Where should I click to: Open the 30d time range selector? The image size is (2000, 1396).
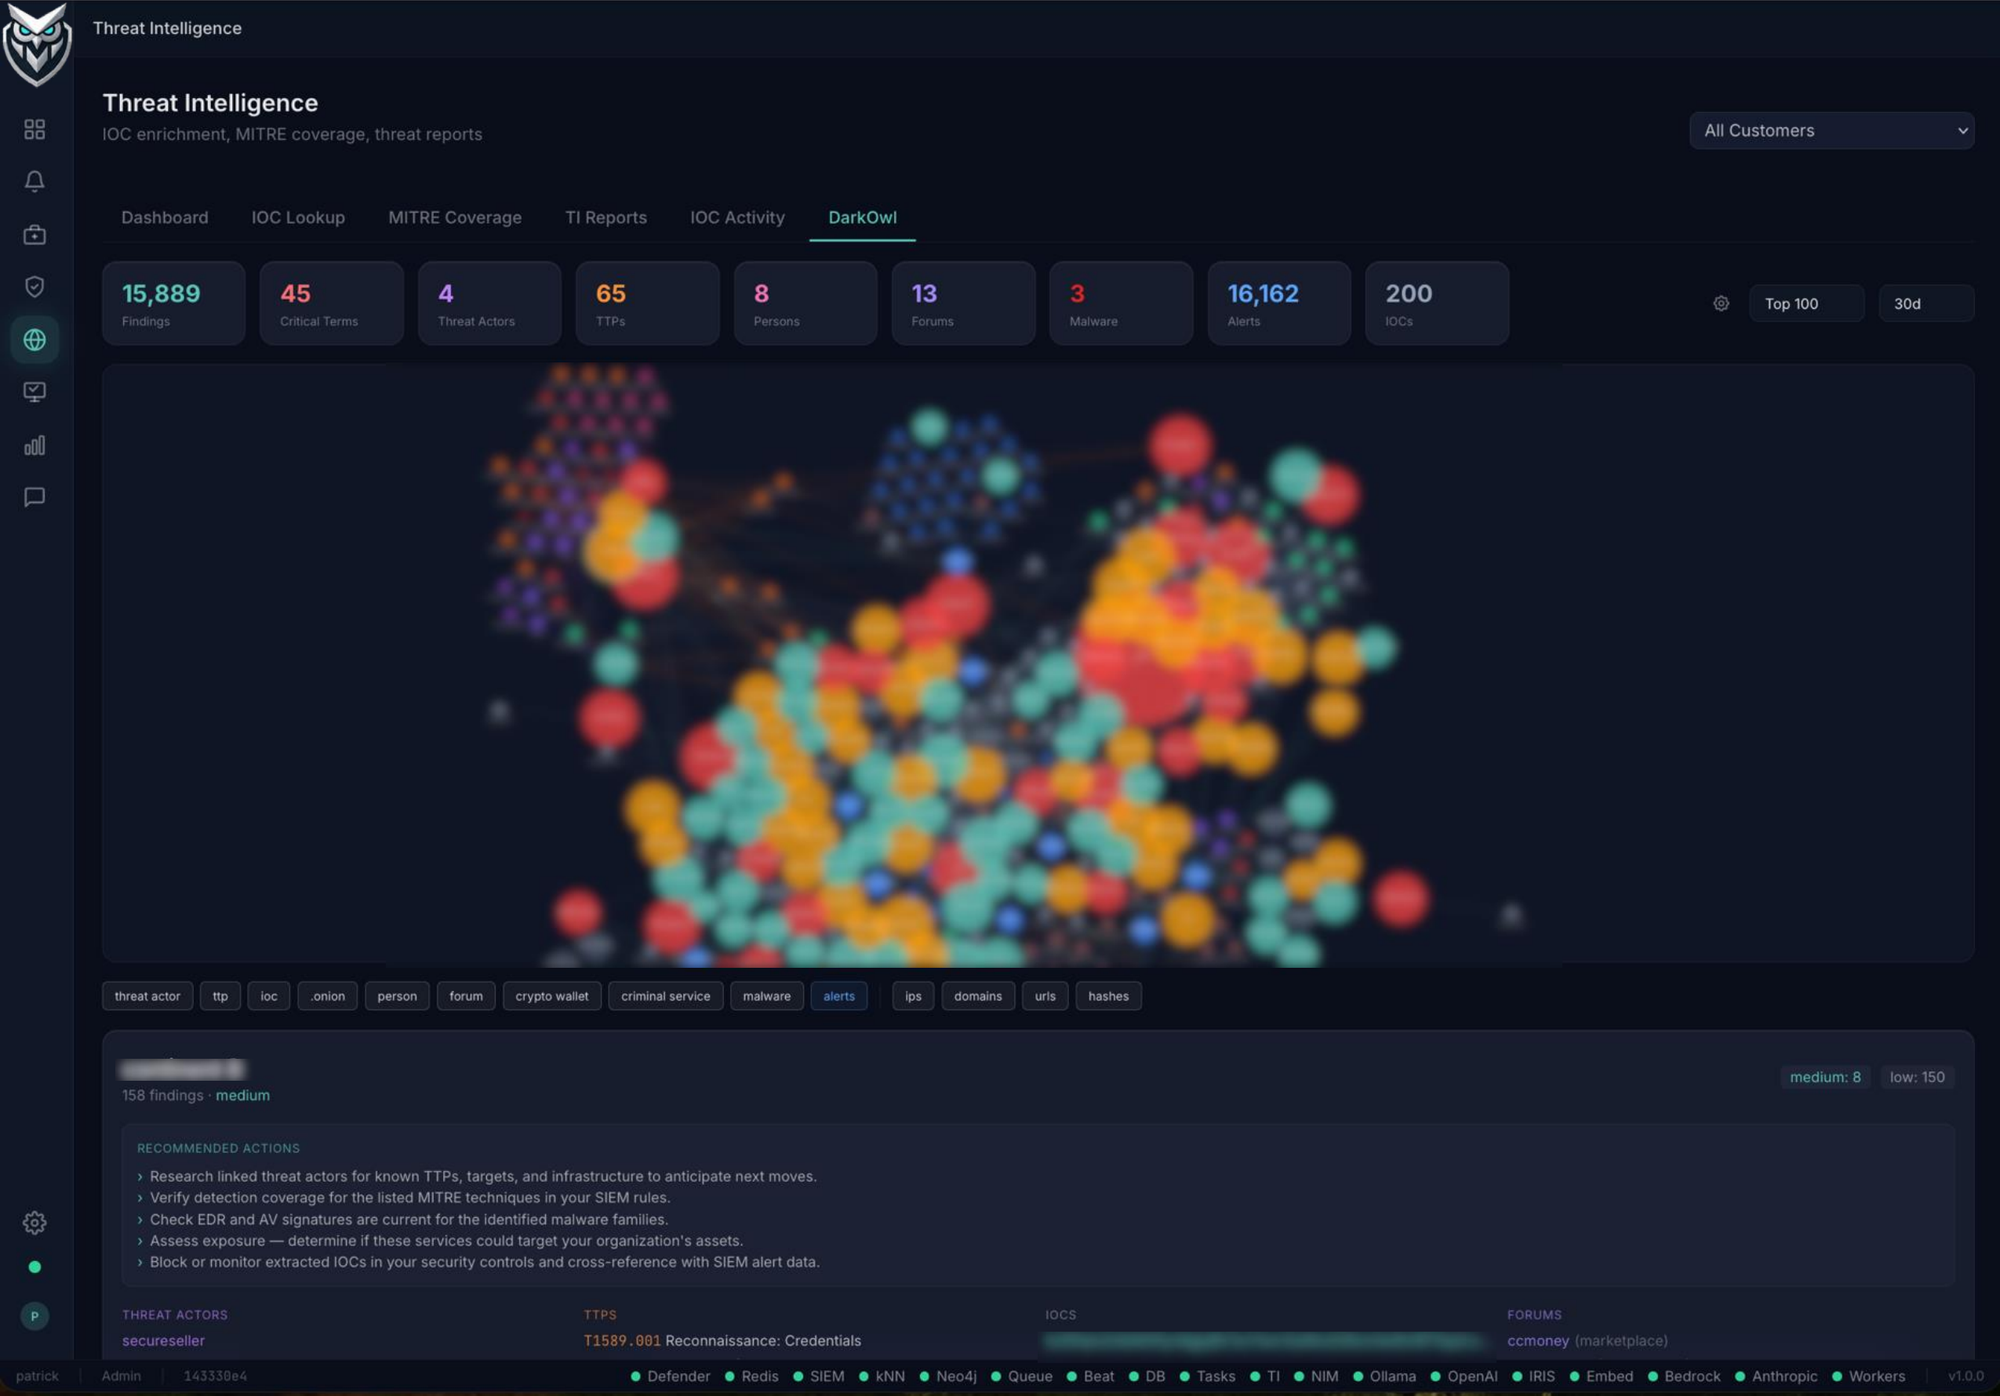click(x=1926, y=303)
